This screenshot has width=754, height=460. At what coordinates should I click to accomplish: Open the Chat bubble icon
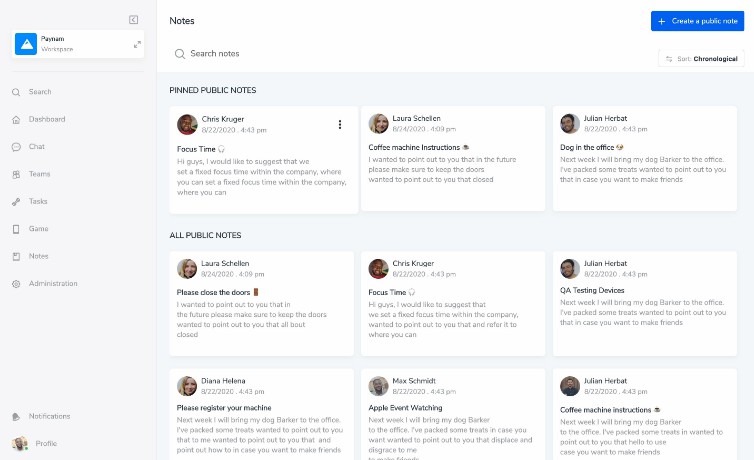tap(16, 147)
